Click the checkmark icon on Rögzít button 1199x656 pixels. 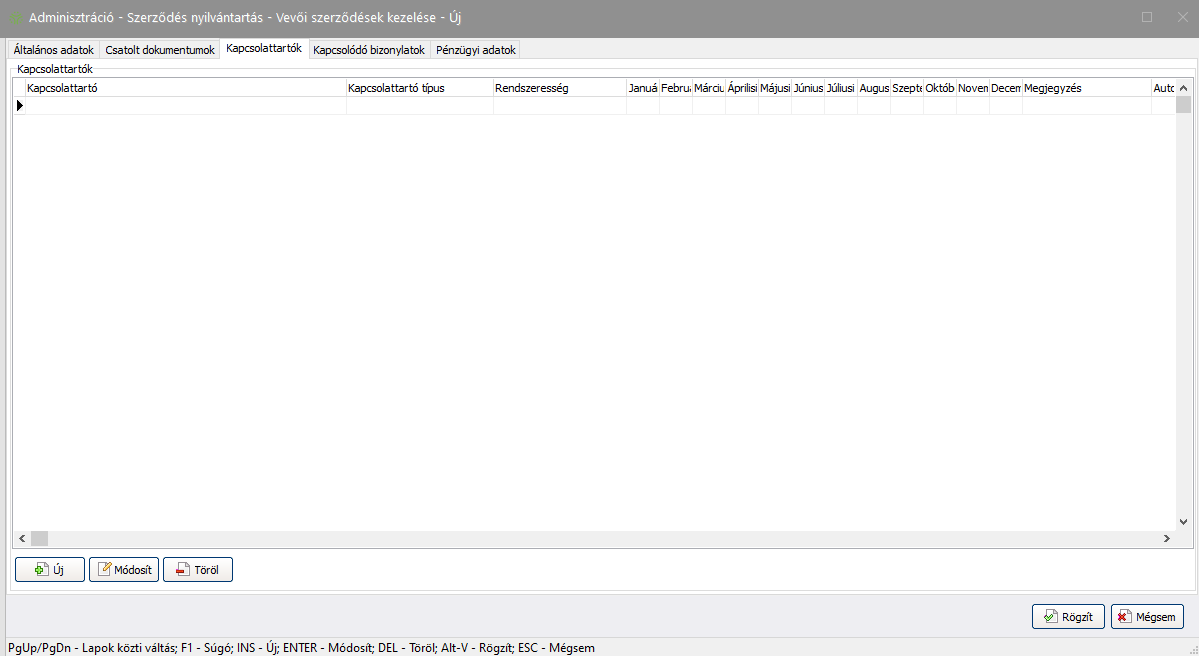pos(1050,617)
